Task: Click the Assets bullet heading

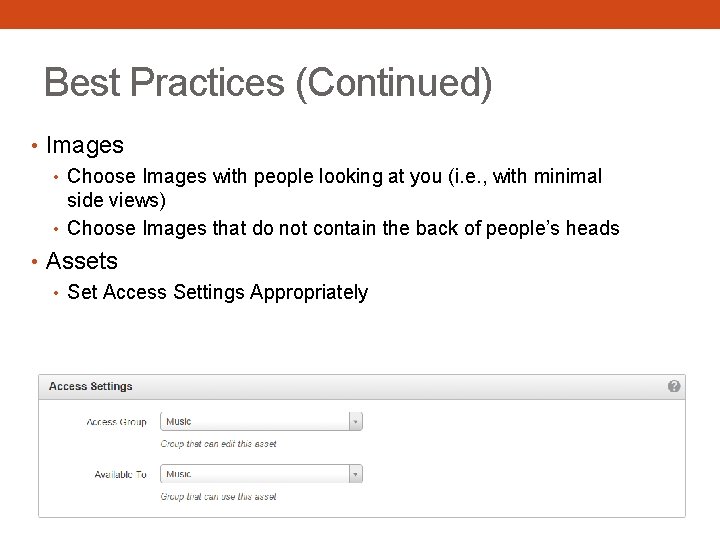Action: (x=82, y=261)
